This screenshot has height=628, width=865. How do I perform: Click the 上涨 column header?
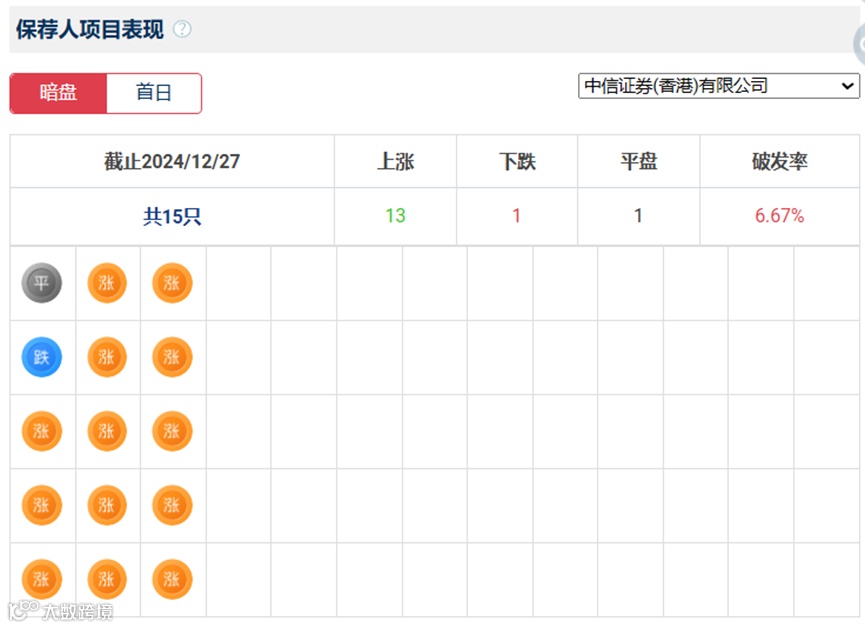pyautogui.click(x=395, y=162)
